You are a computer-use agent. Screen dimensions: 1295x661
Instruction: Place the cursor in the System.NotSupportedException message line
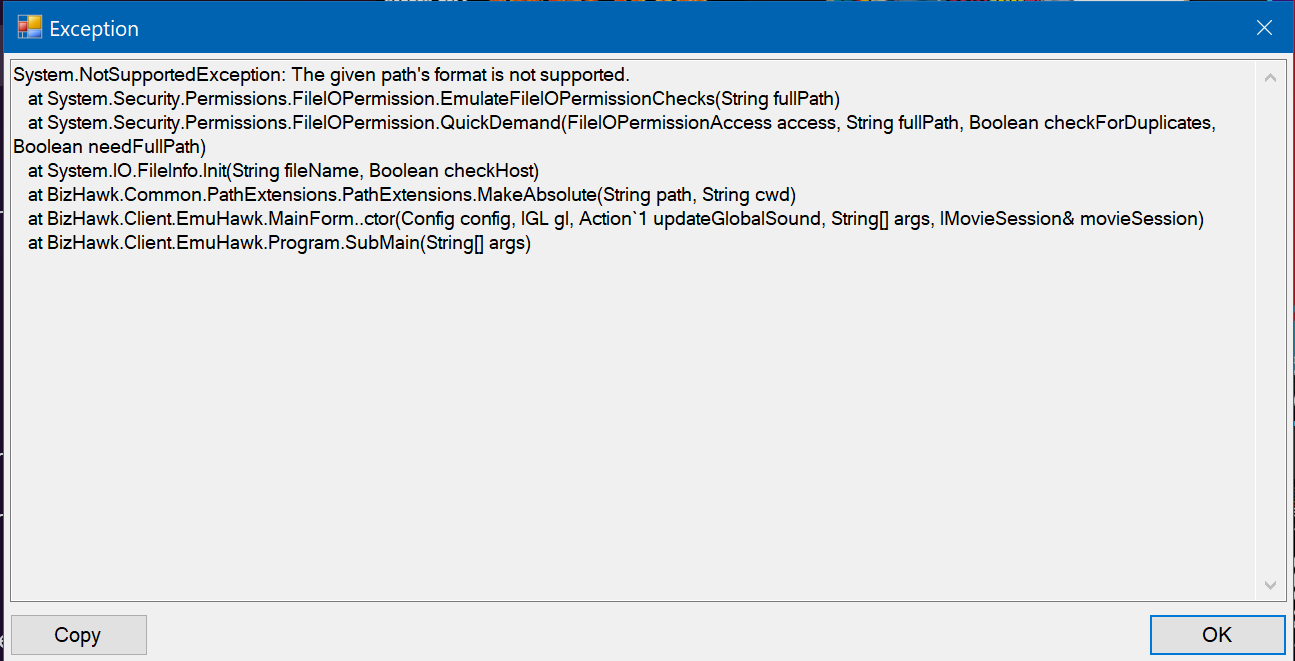321,75
